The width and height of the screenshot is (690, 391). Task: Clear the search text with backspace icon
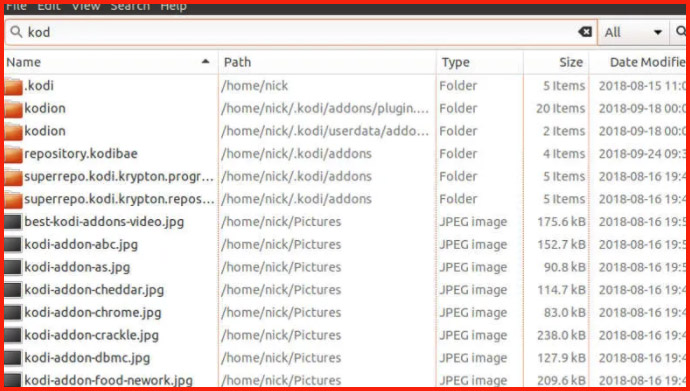tap(585, 32)
